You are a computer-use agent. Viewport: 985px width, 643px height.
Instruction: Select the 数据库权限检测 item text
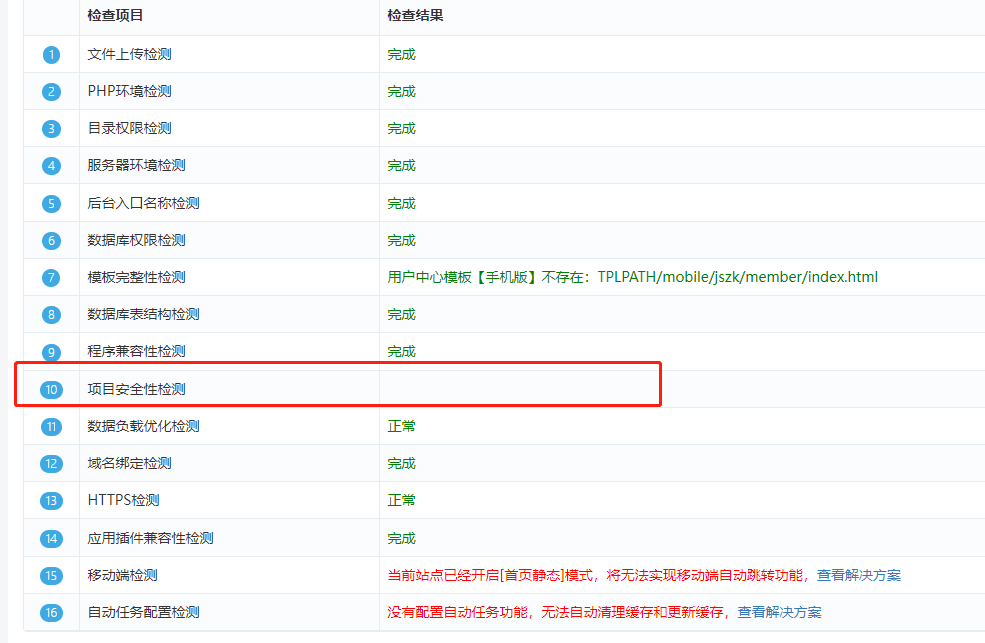tap(136, 240)
